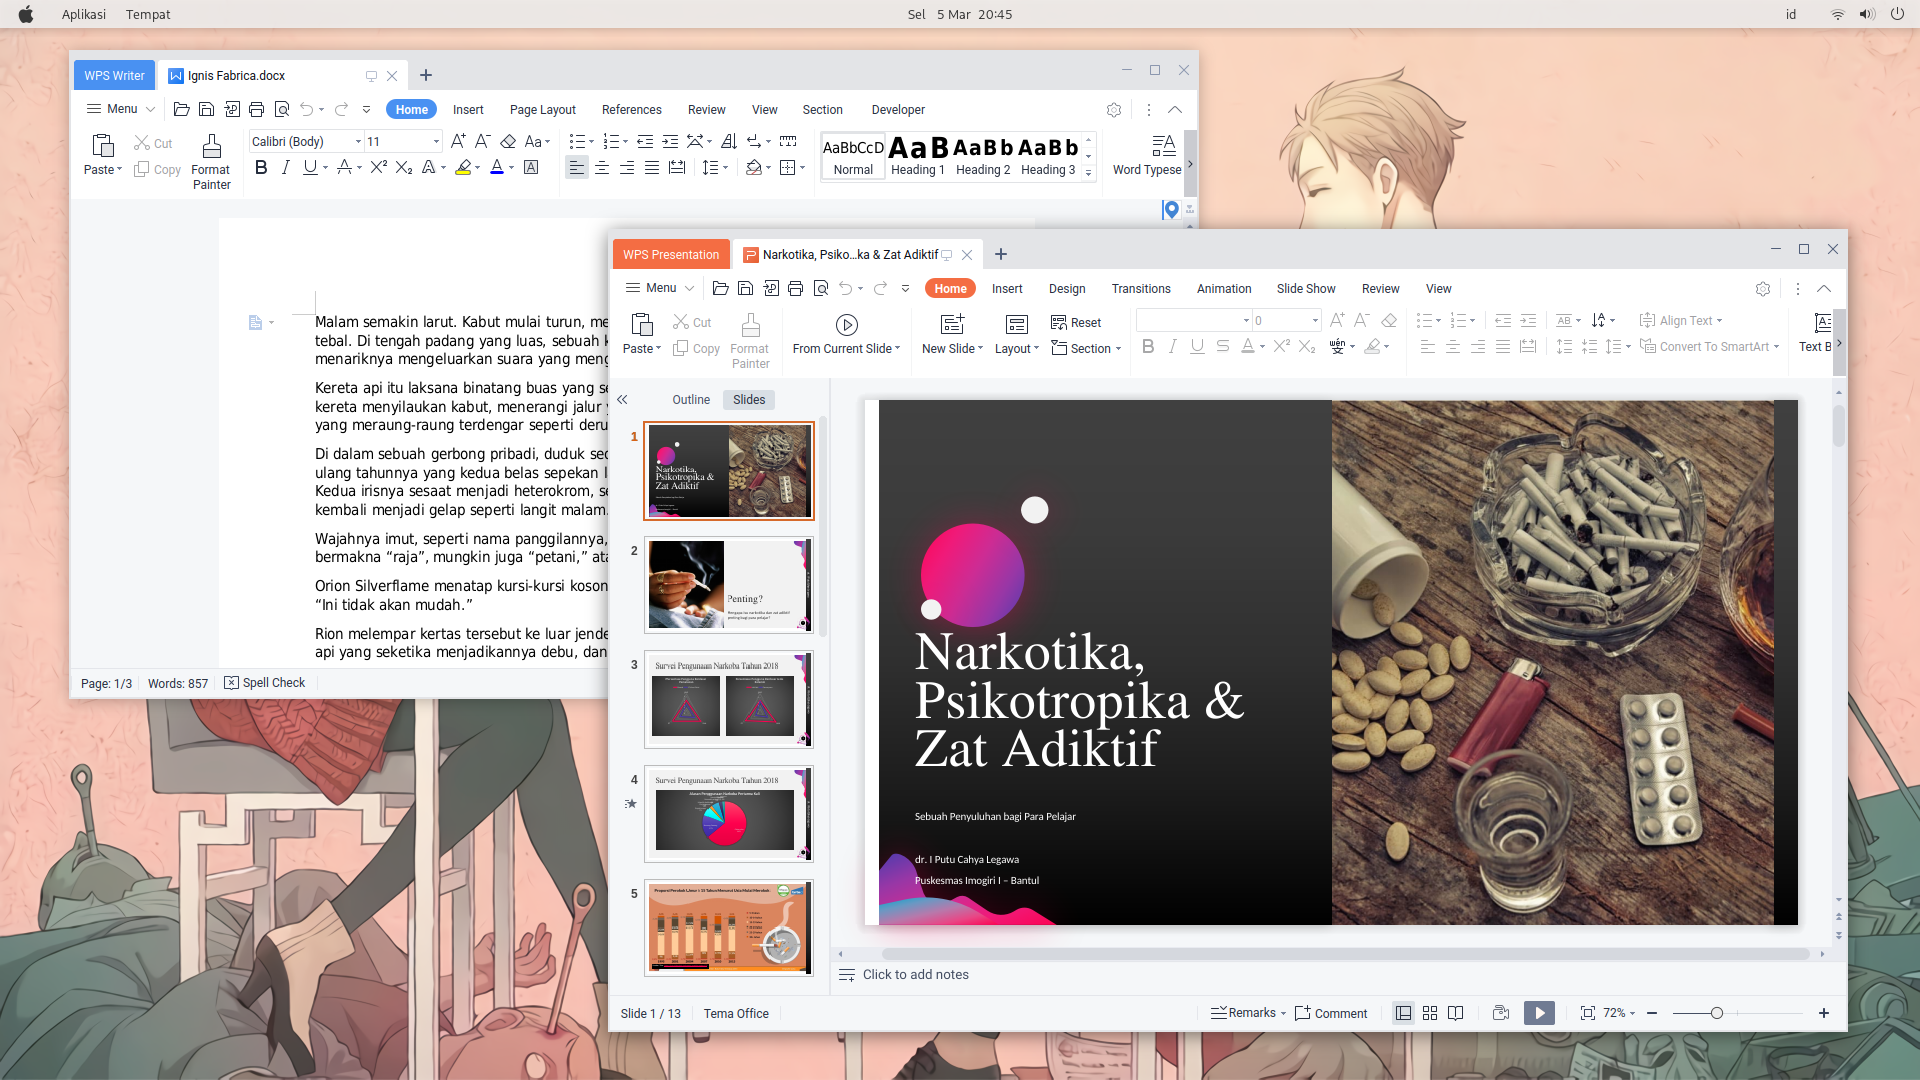The image size is (1920, 1080).
Task: Click New Slide icon in Presentation
Action: (952, 325)
